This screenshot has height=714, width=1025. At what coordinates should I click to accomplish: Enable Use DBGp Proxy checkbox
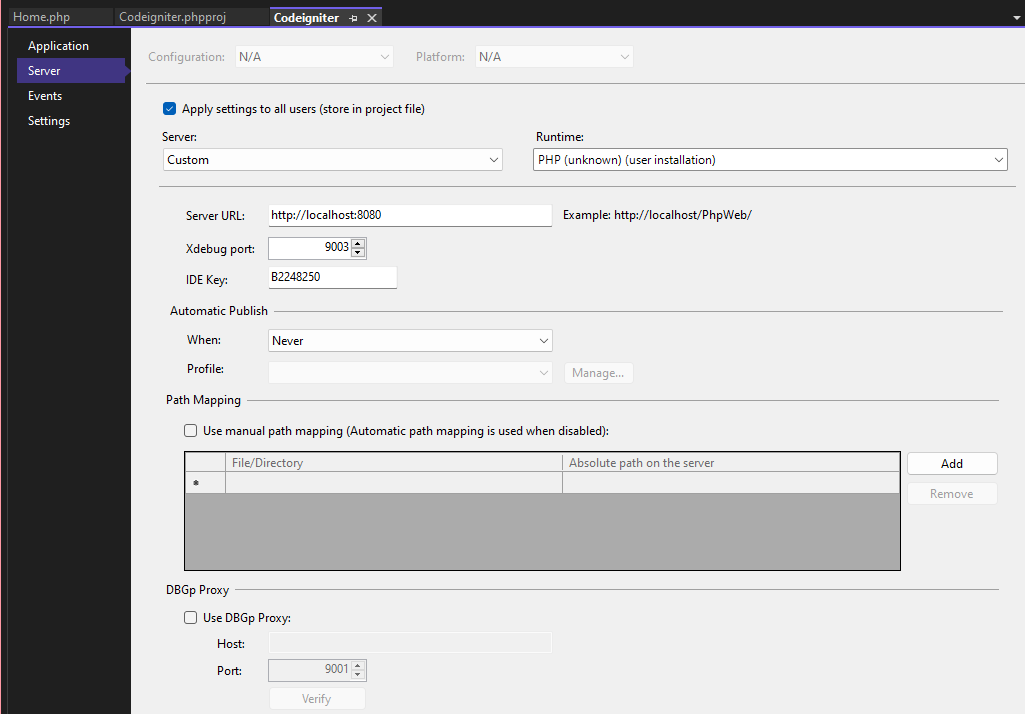tap(191, 618)
